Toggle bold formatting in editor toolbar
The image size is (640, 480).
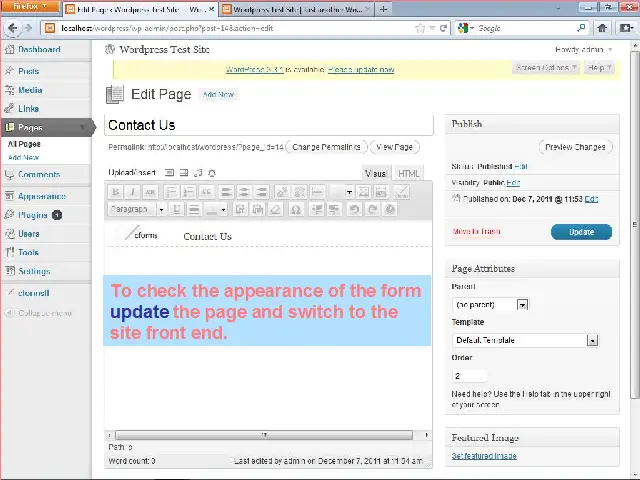tap(116, 192)
